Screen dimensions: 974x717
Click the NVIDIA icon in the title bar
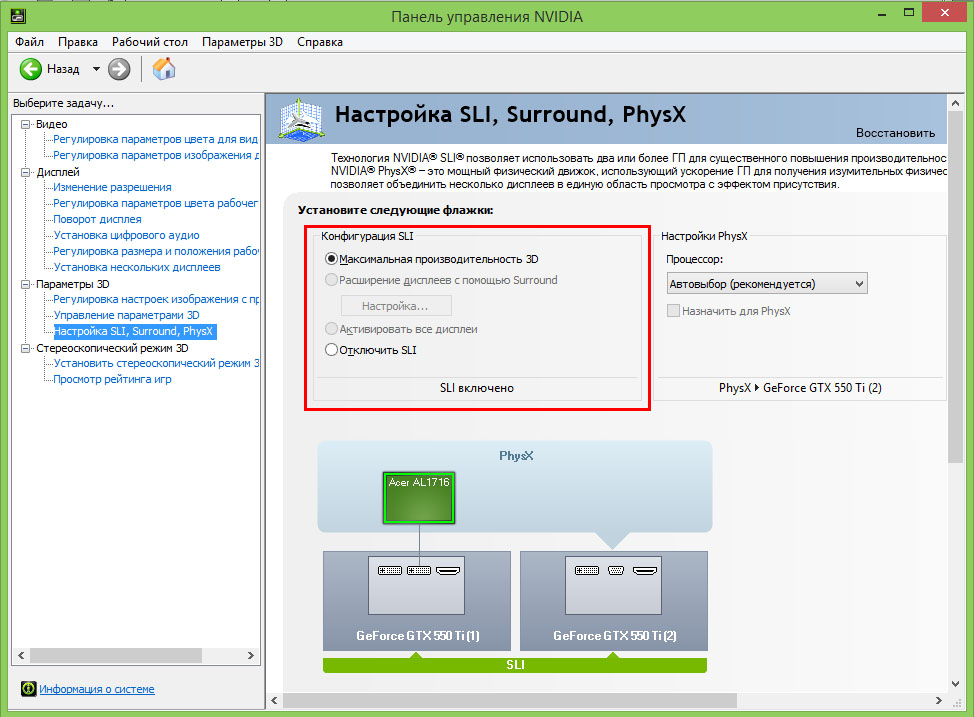pyautogui.click(x=17, y=14)
